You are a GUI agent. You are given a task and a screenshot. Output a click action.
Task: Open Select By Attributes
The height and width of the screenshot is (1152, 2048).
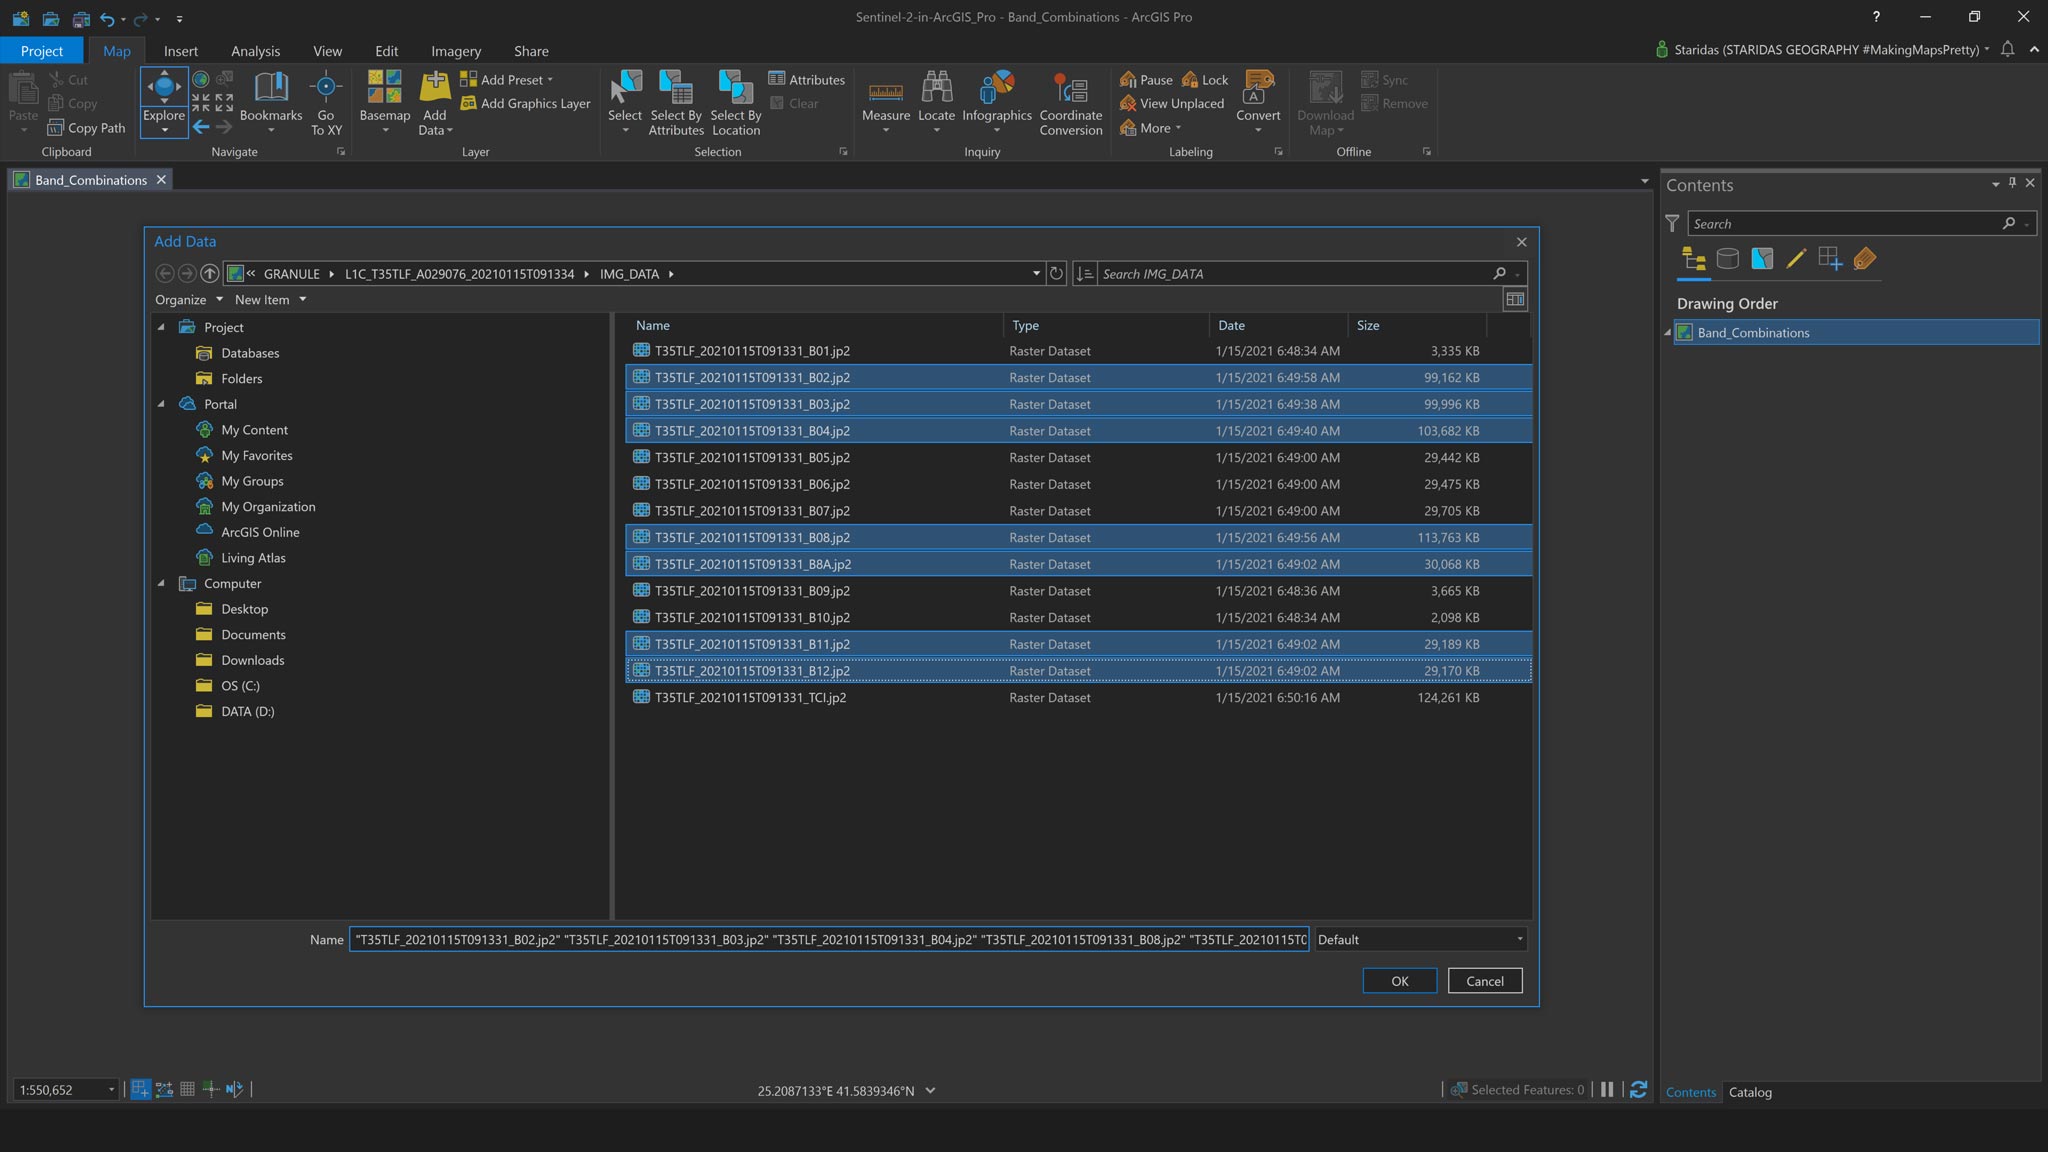click(676, 102)
